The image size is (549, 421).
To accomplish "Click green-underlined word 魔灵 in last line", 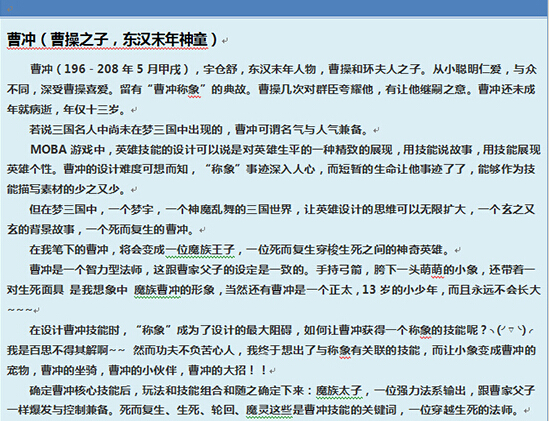I will coord(257,410).
